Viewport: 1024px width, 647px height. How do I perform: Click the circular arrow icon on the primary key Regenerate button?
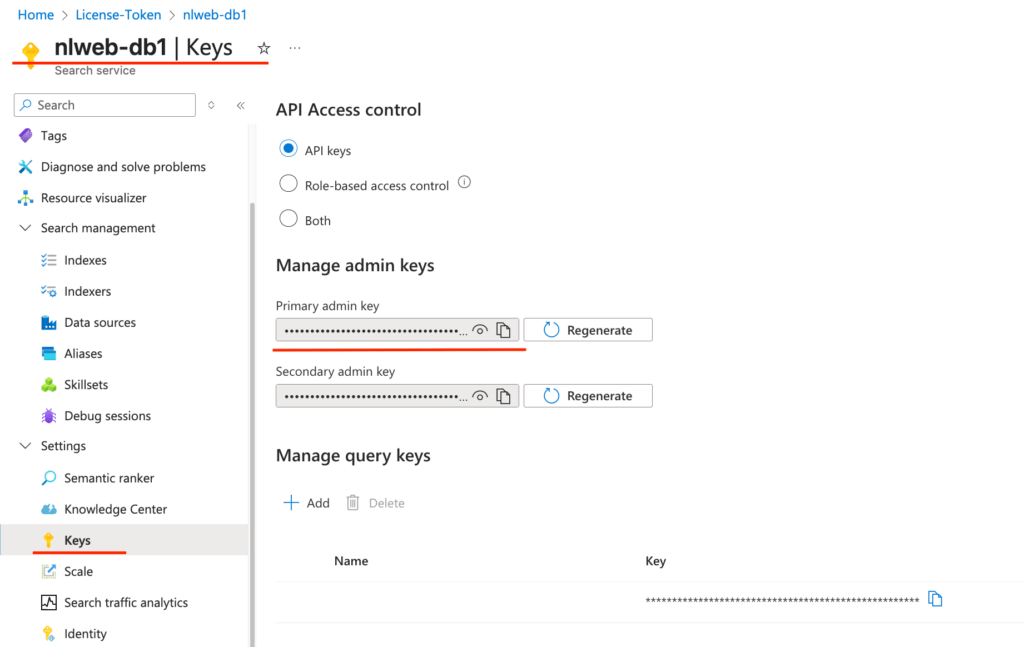(x=552, y=330)
